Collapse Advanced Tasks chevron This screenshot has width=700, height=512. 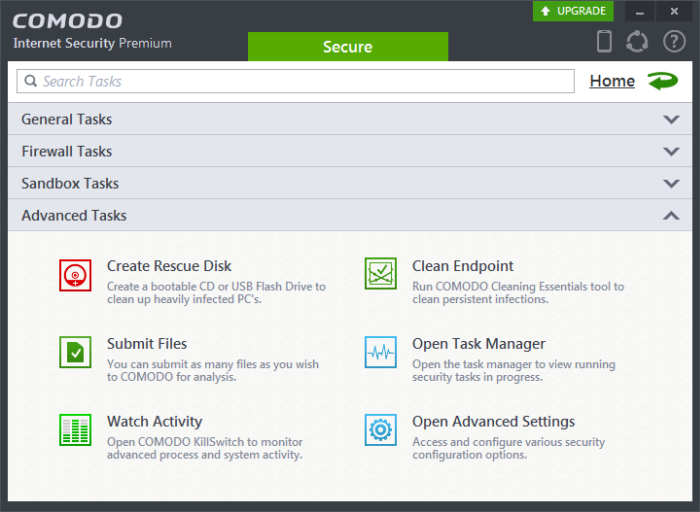(x=671, y=216)
